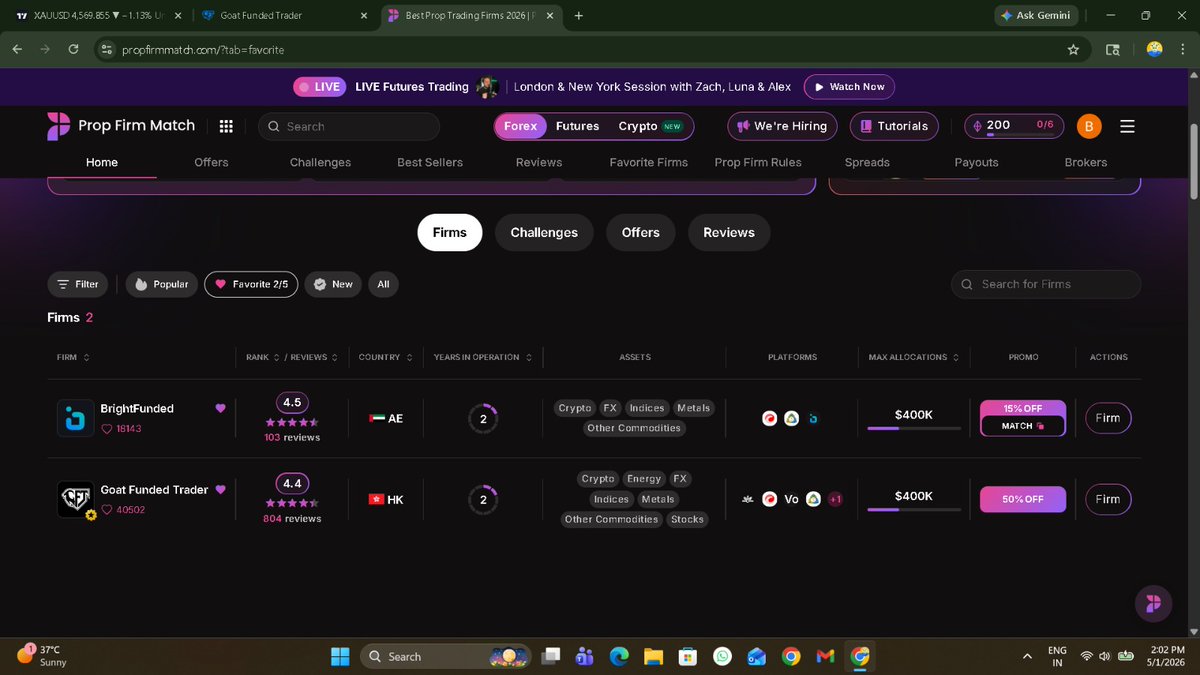
Task: Sort by the Firm column
Action: (73, 357)
